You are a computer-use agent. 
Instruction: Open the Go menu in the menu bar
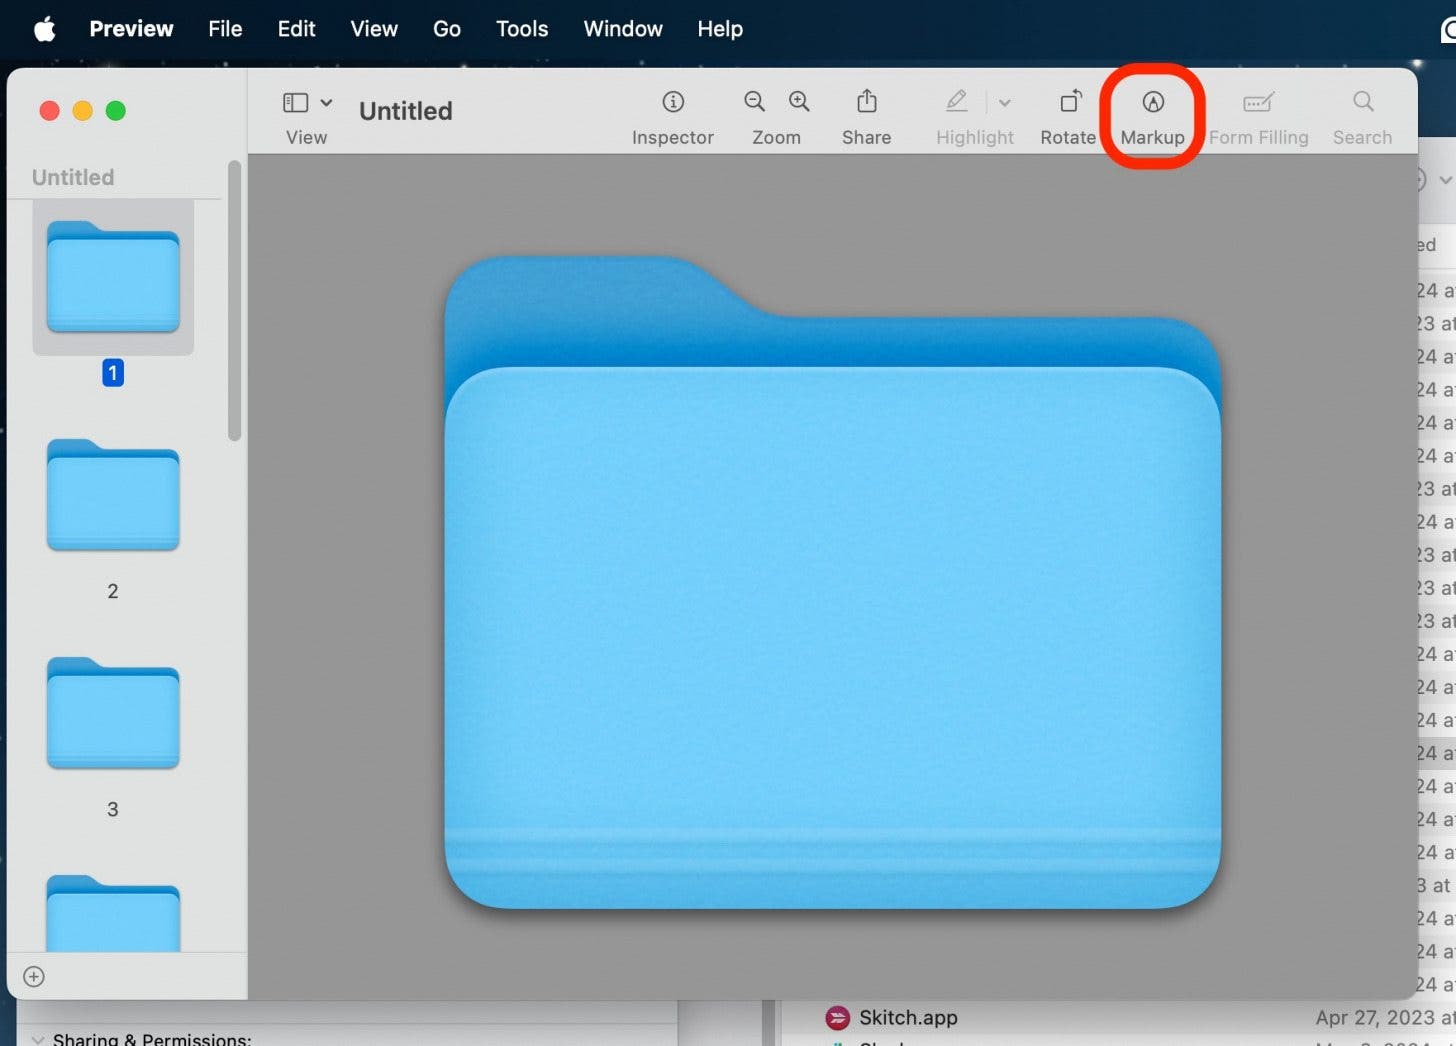pos(446,29)
